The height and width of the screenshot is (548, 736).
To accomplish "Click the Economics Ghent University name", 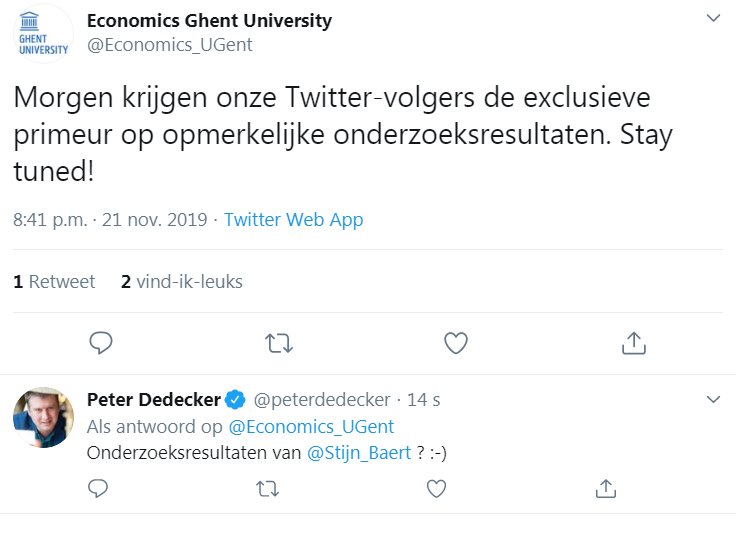I will pos(209,21).
